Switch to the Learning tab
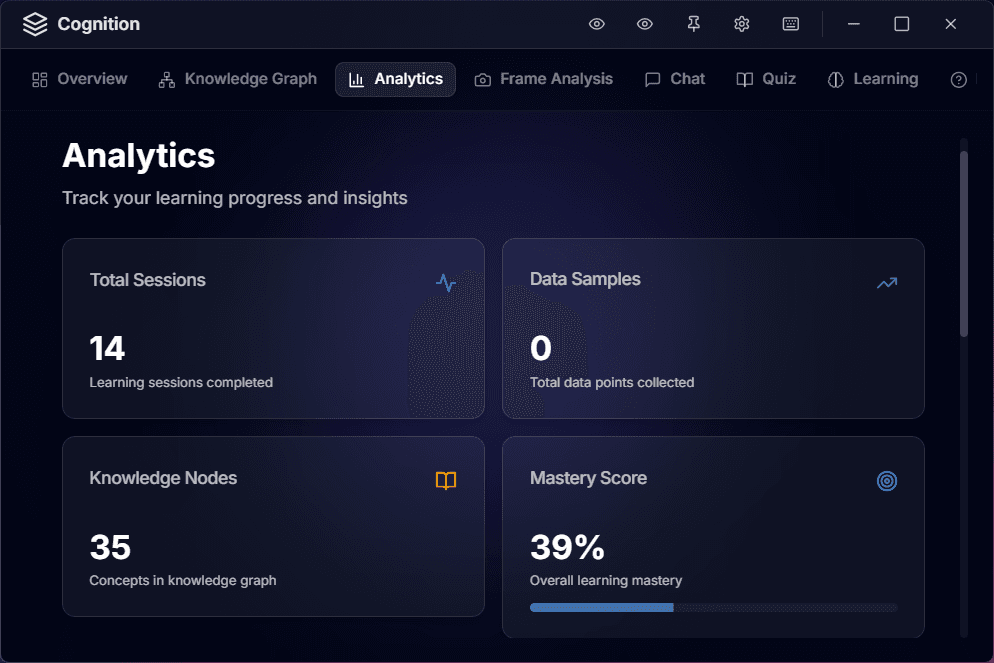994x663 pixels. point(873,79)
